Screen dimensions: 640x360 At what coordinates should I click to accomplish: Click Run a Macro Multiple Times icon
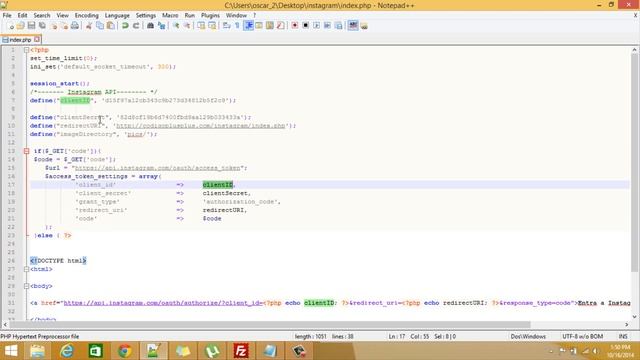[327, 26]
